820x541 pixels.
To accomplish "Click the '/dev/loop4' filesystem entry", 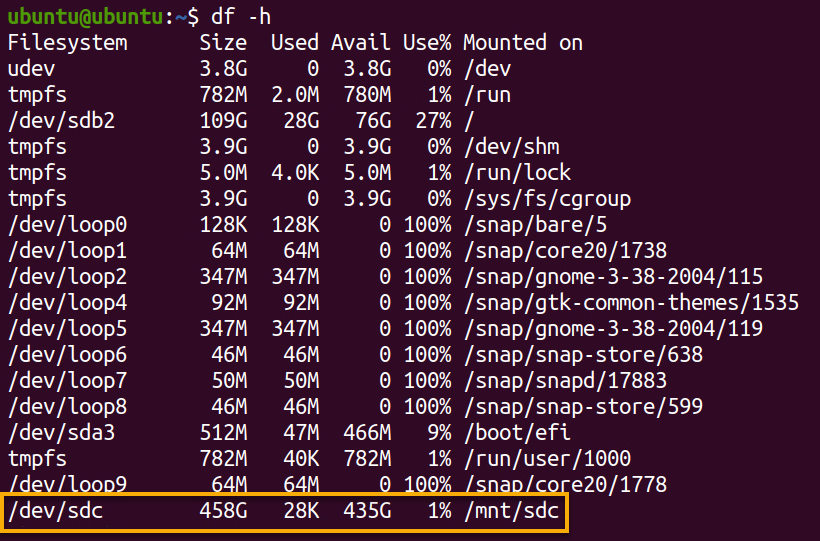I will pos(67,303).
